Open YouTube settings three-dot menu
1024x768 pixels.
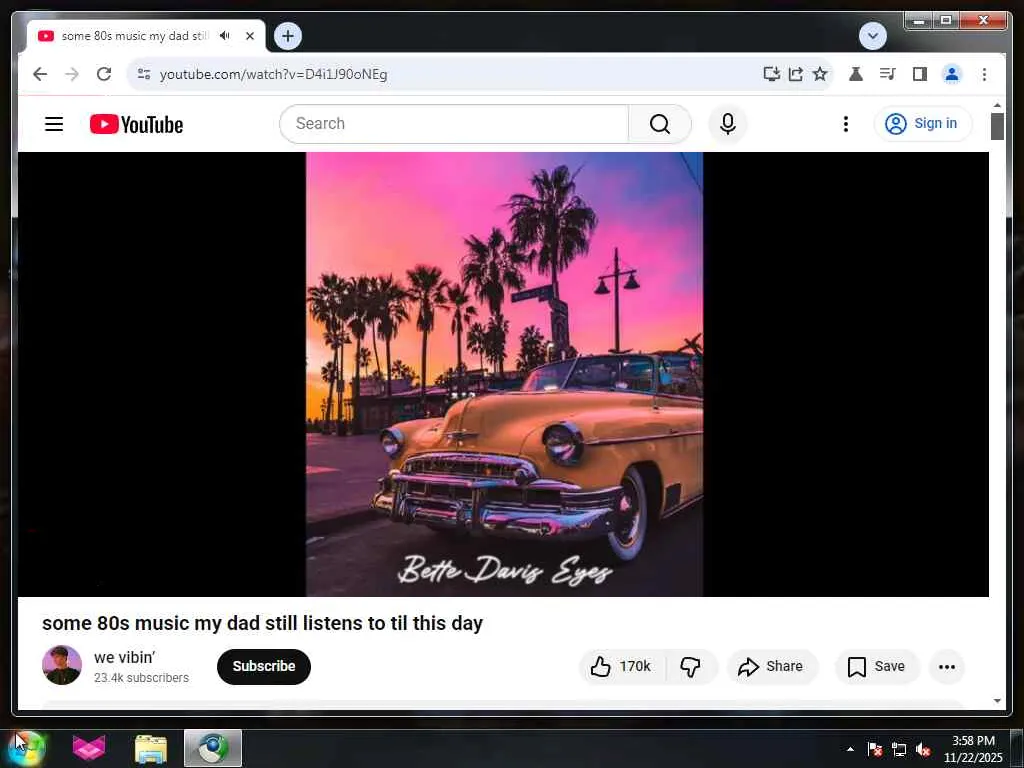(x=846, y=124)
